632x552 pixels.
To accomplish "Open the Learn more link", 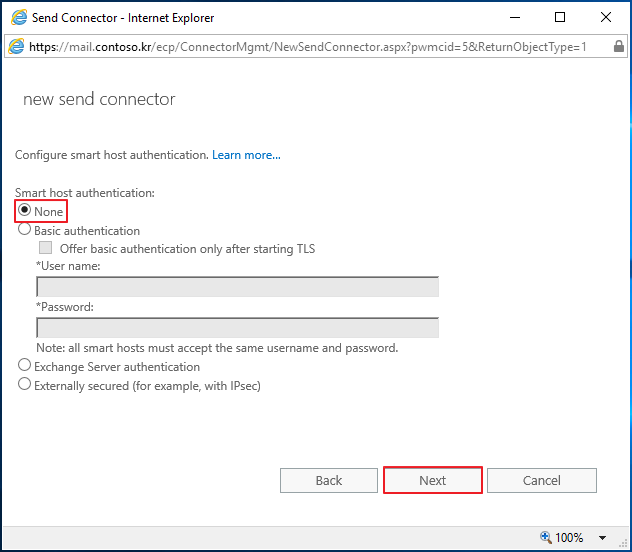I will tap(246, 155).
